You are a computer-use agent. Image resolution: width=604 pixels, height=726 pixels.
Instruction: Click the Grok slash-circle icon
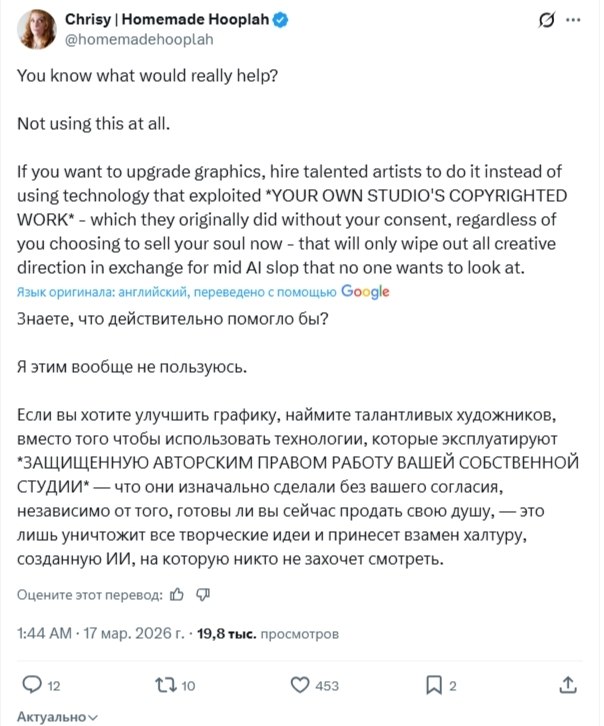pyautogui.click(x=547, y=20)
